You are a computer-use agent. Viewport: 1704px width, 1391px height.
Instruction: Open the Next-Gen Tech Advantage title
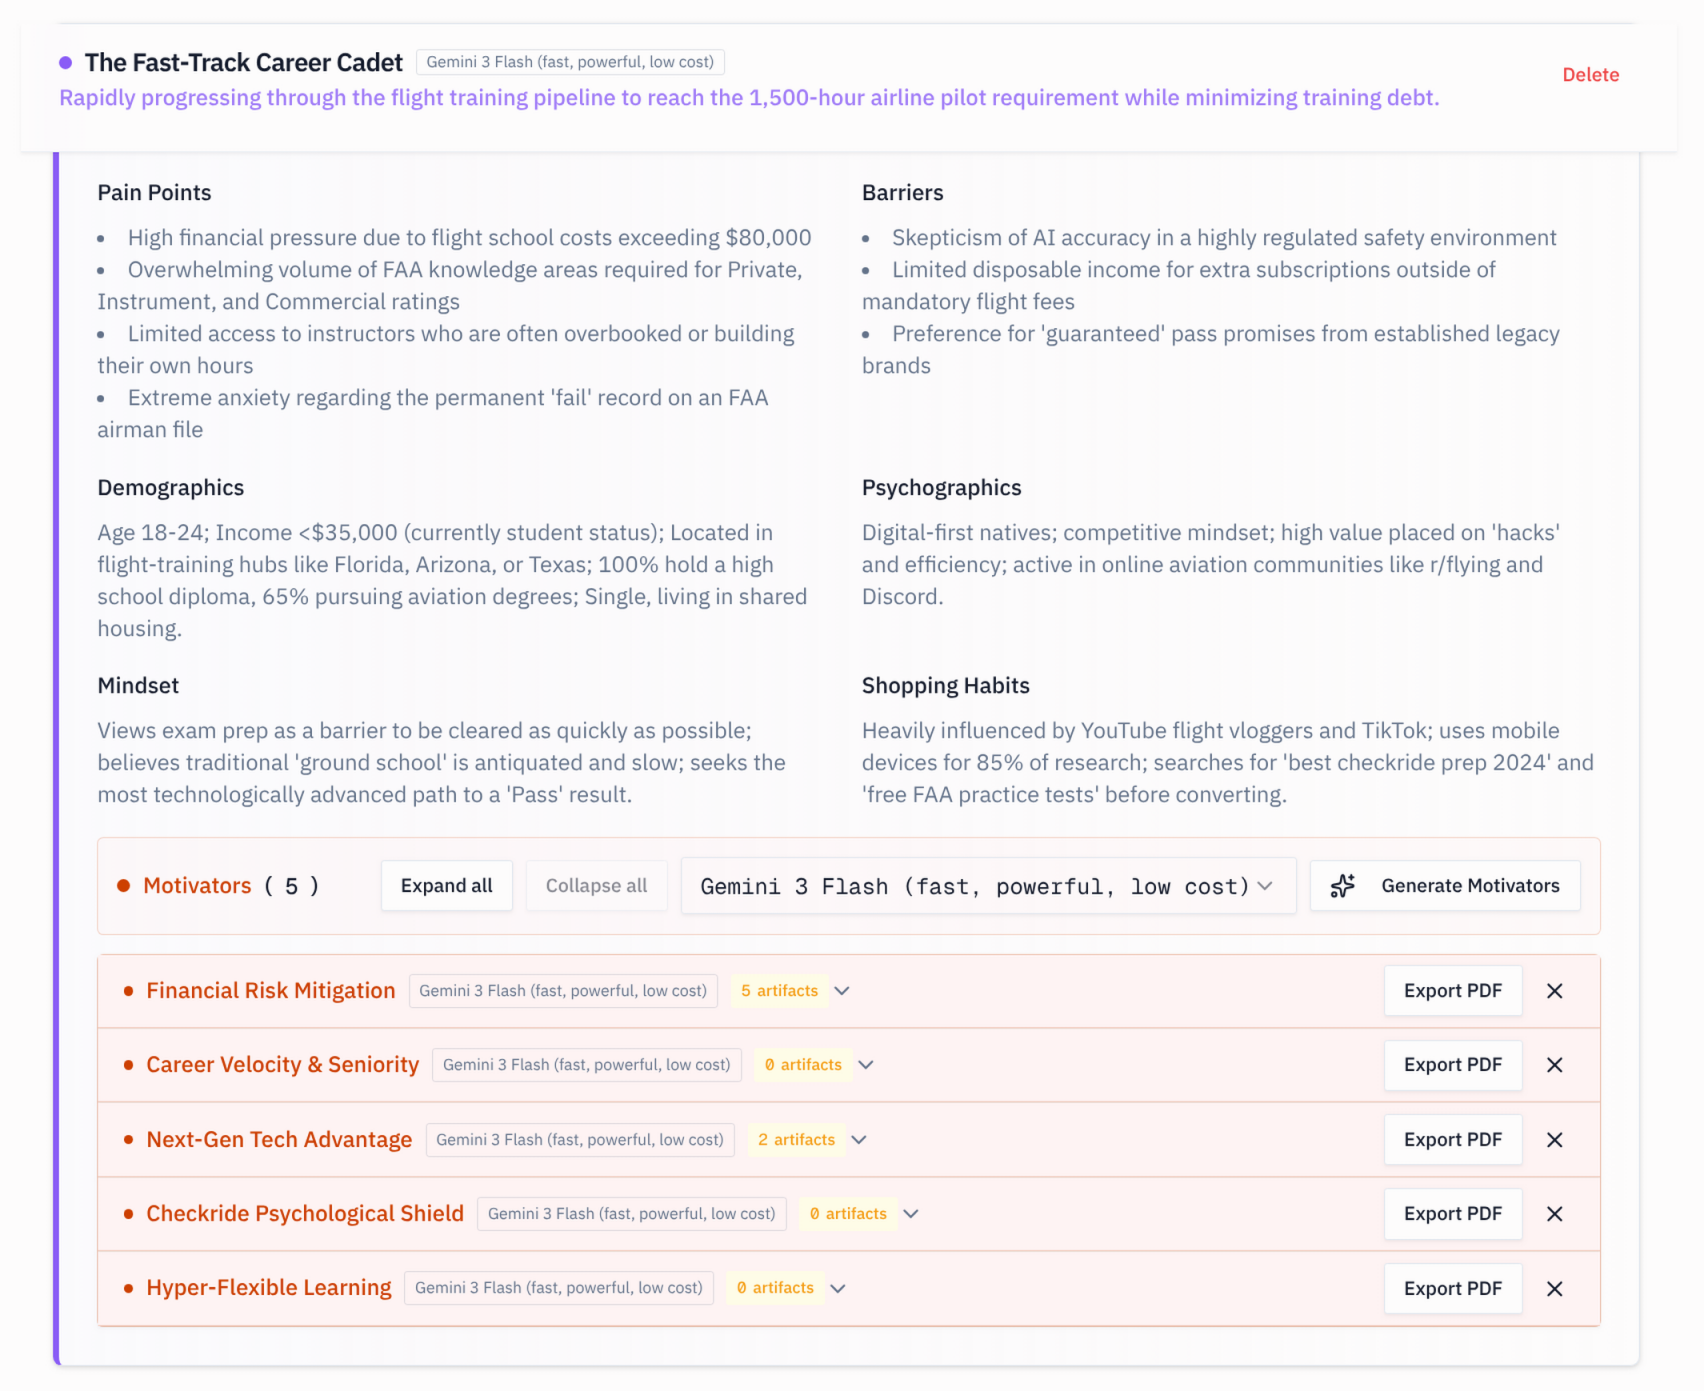[x=279, y=1140]
